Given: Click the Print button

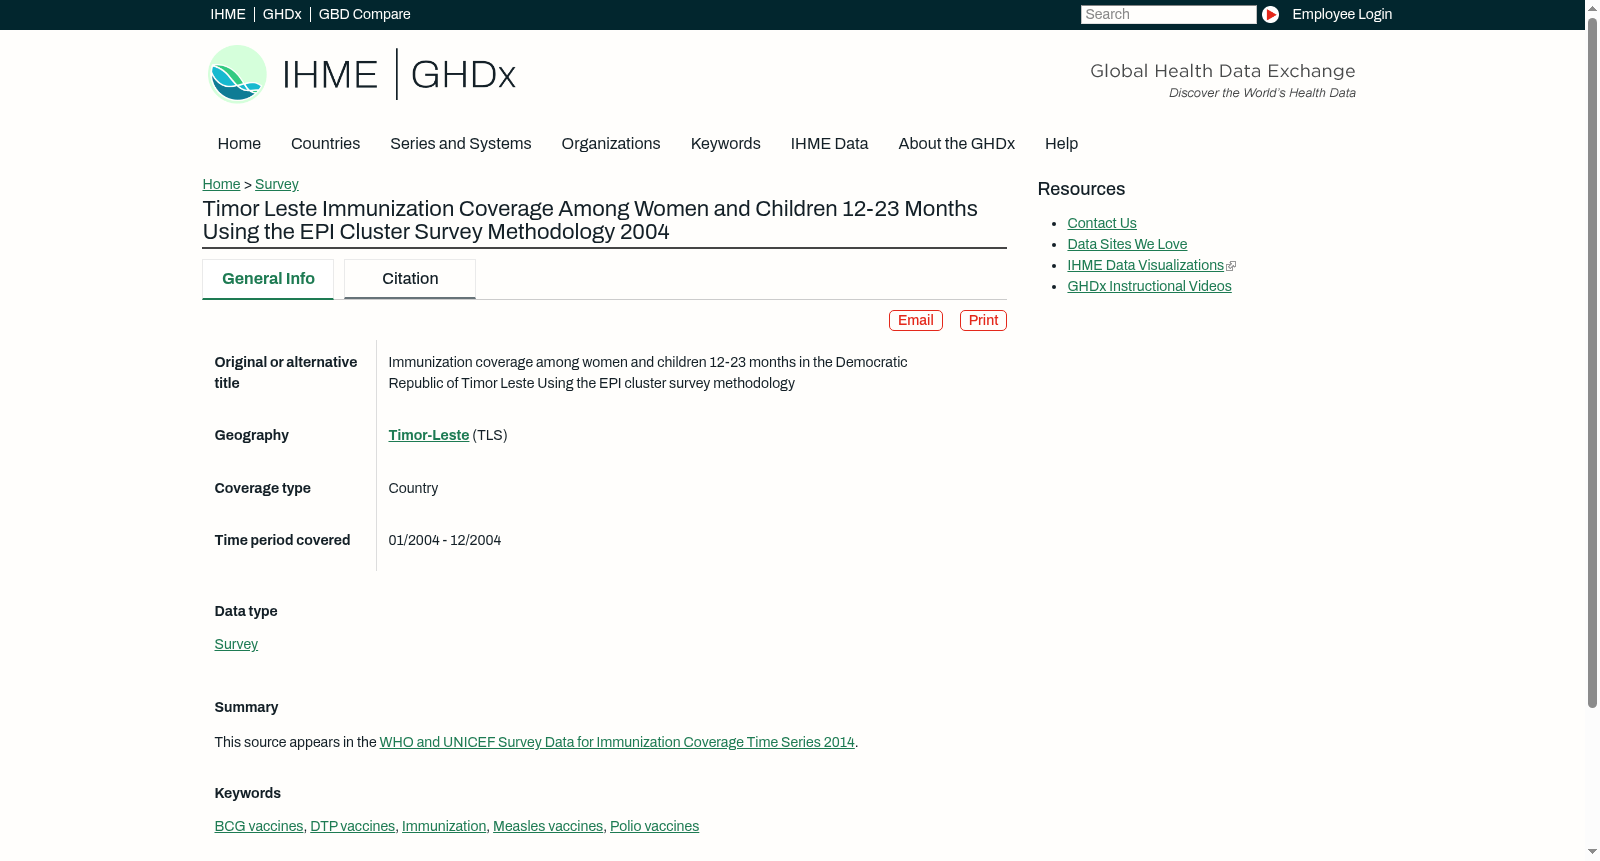Looking at the screenshot, I should (983, 320).
